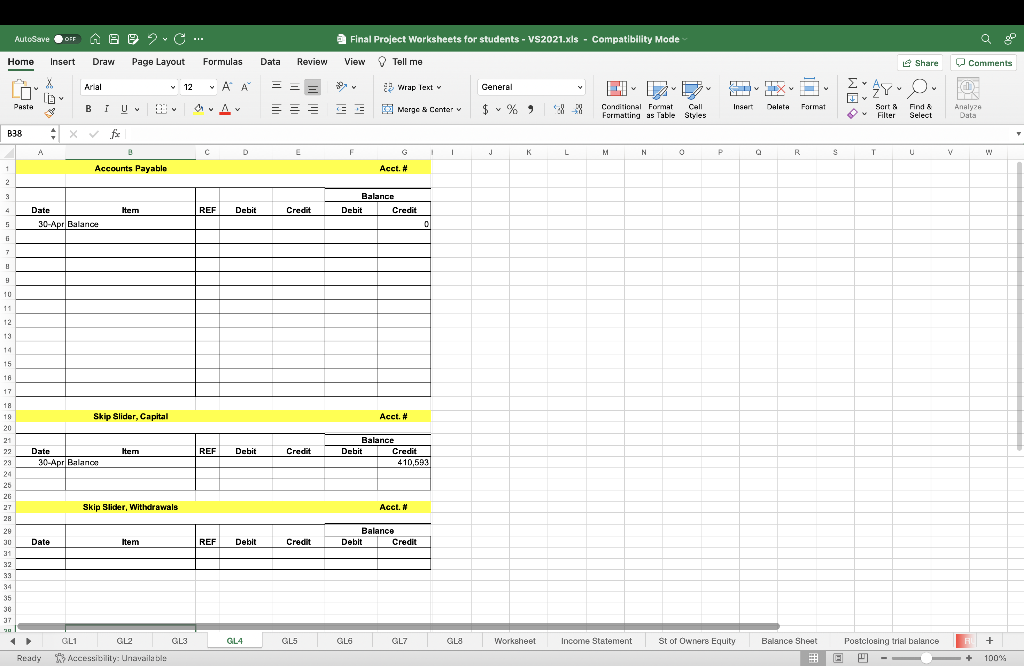
Task: Align text to the right
Action: pyautogui.click(x=313, y=109)
